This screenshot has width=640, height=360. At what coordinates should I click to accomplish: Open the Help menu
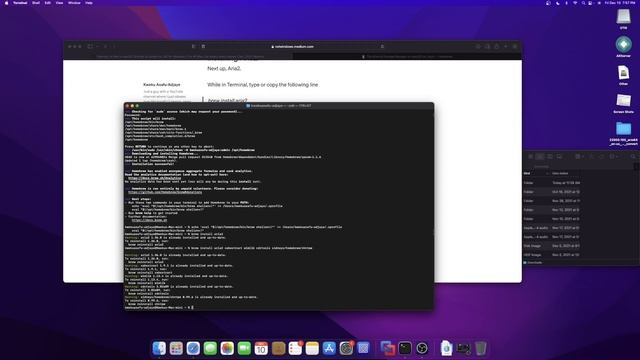(89, 3)
